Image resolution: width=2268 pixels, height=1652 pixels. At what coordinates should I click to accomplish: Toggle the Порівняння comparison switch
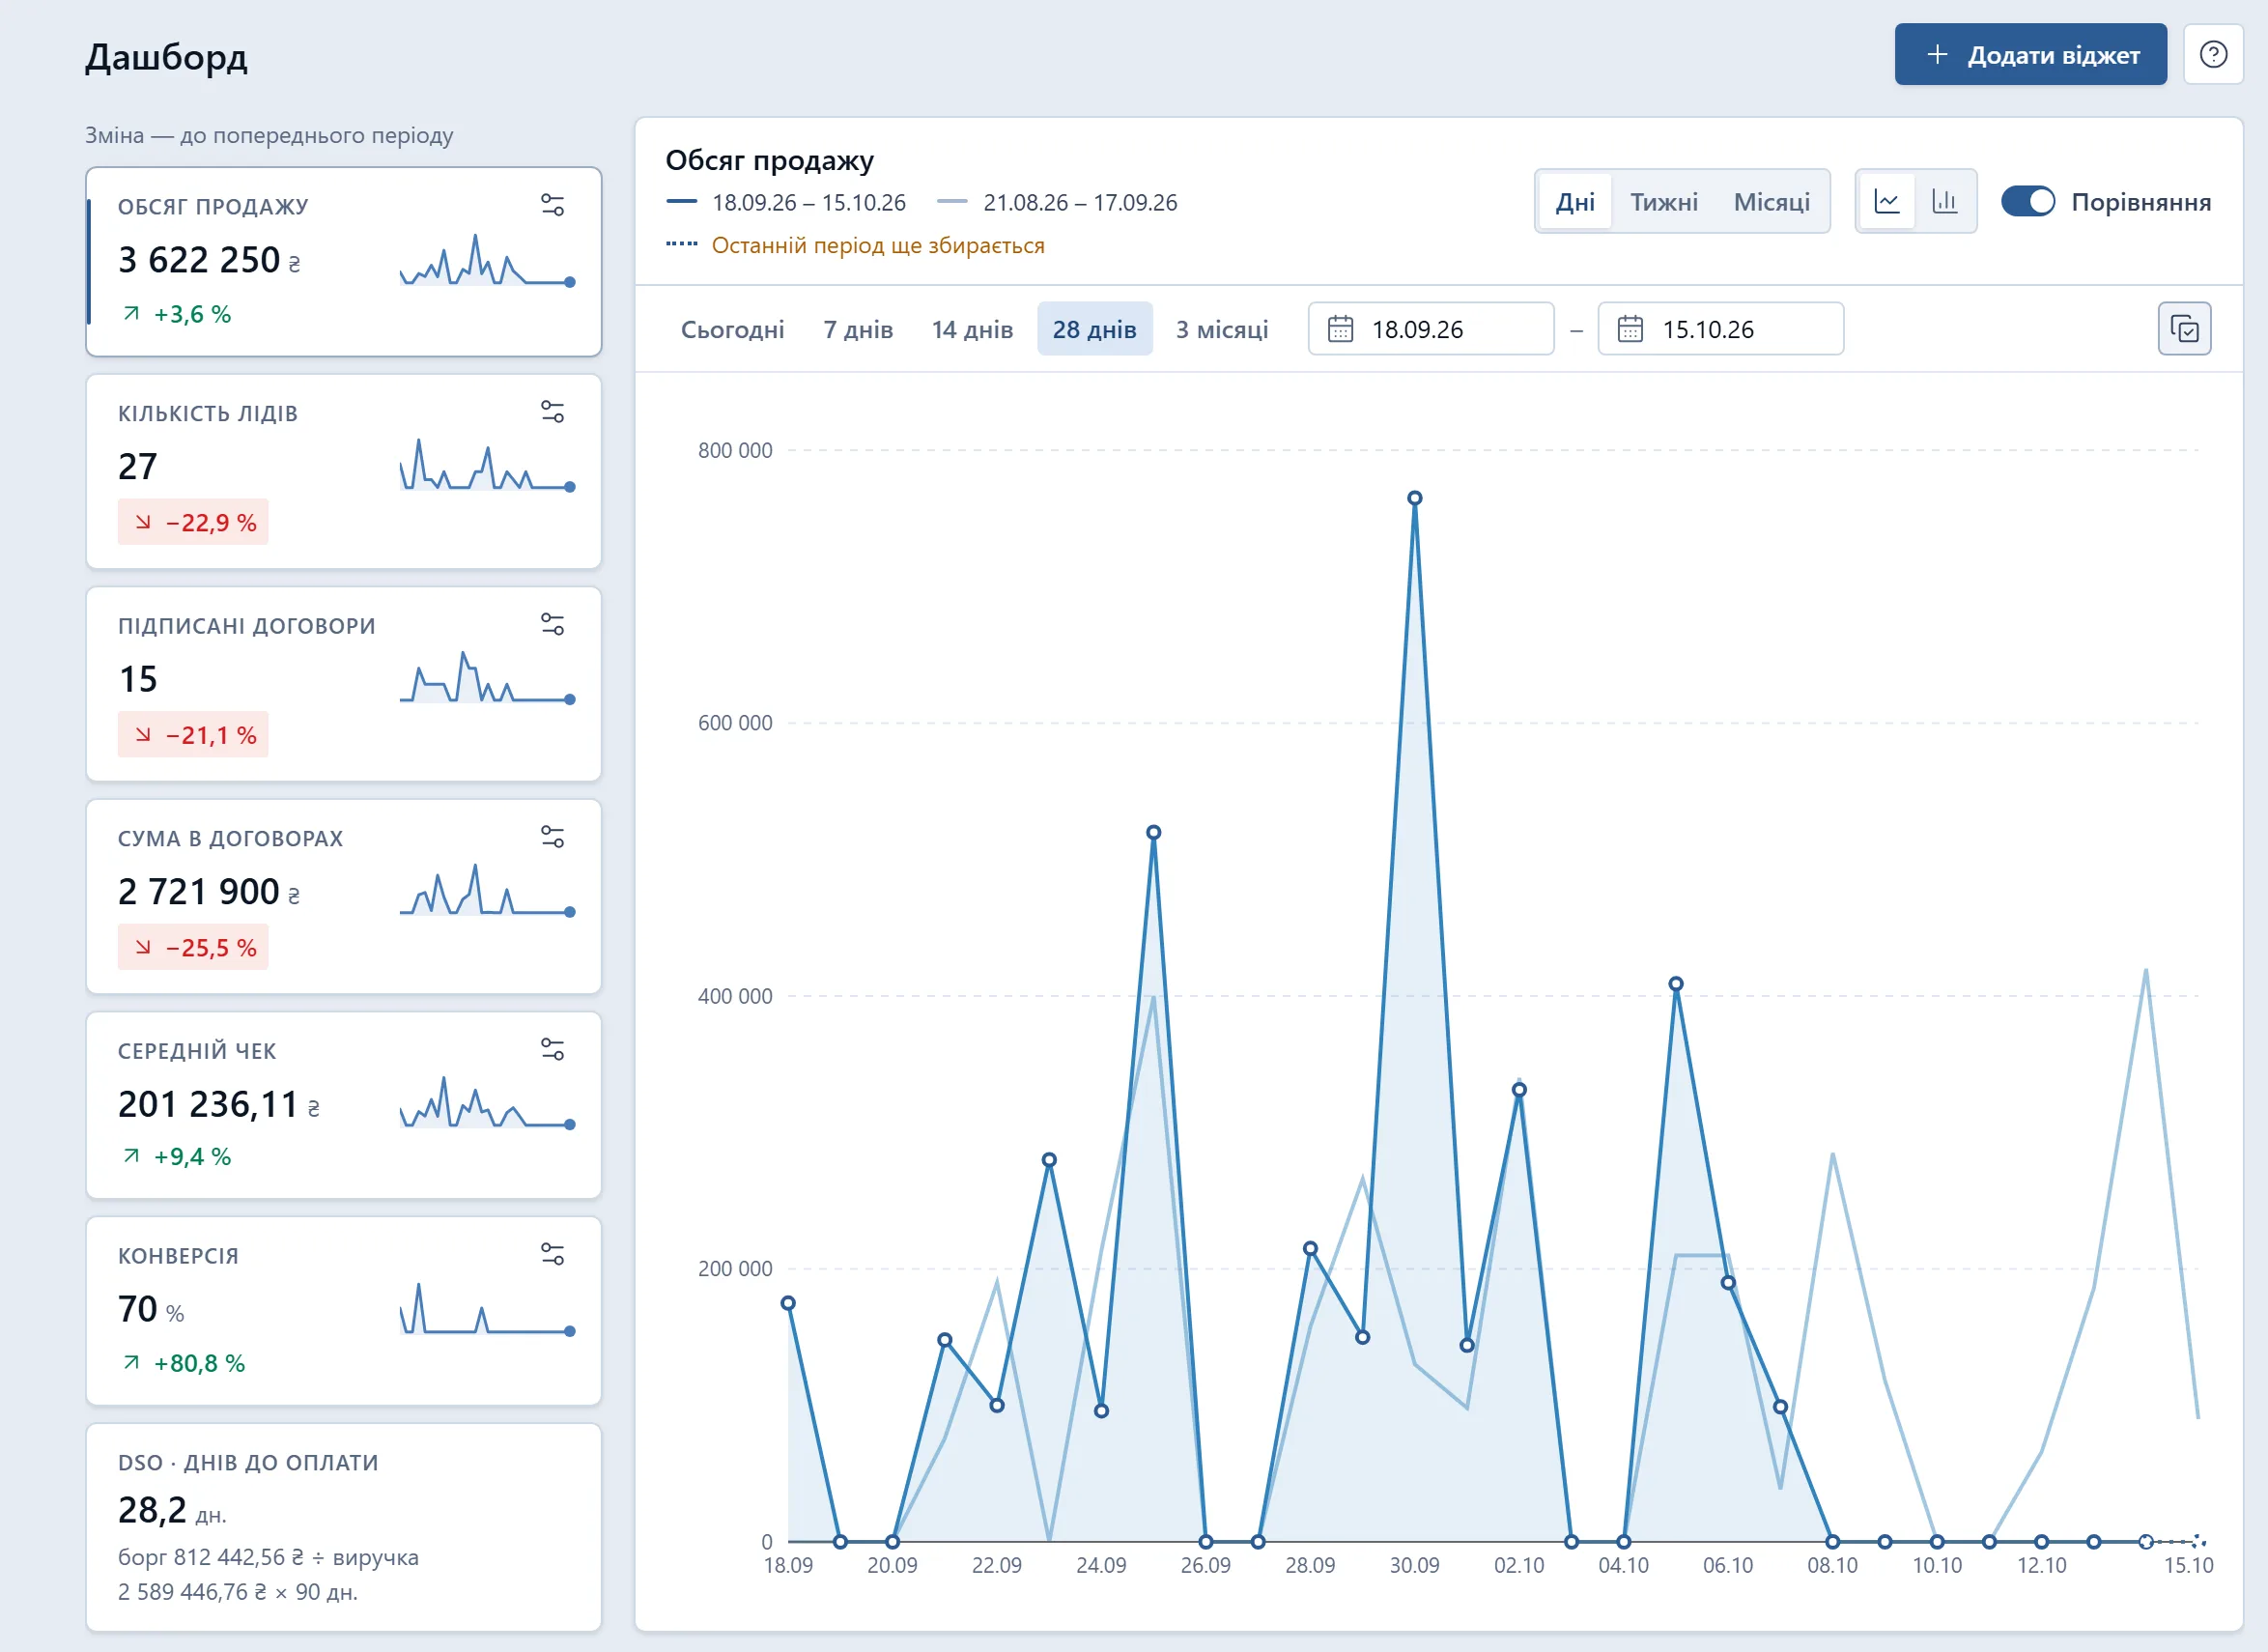2027,202
